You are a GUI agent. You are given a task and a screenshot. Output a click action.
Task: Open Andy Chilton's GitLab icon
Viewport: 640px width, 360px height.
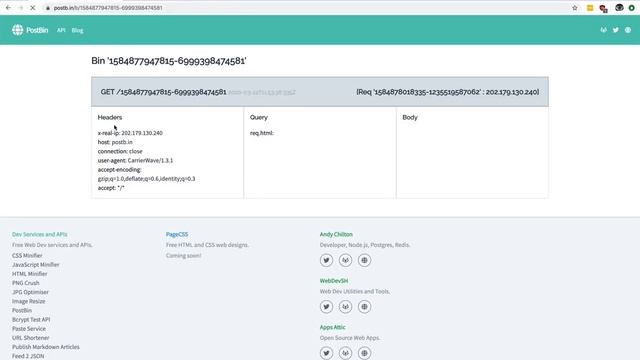(x=345, y=260)
